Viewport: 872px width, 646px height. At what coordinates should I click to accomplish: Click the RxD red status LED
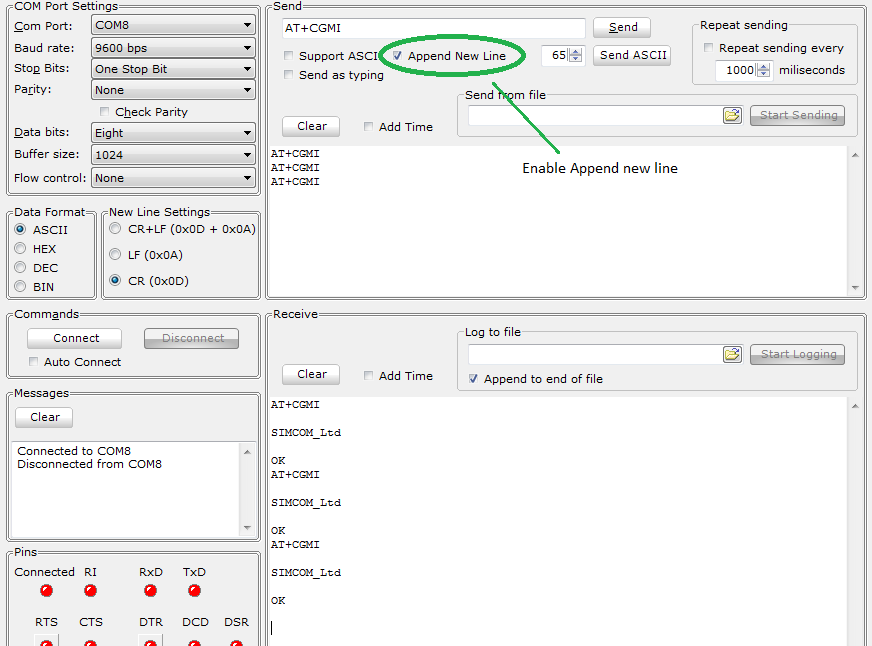click(x=151, y=591)
